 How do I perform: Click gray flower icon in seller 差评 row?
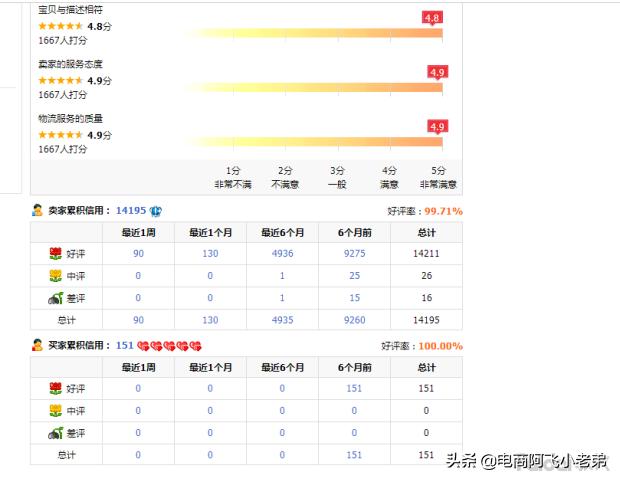tap(55, 298)
